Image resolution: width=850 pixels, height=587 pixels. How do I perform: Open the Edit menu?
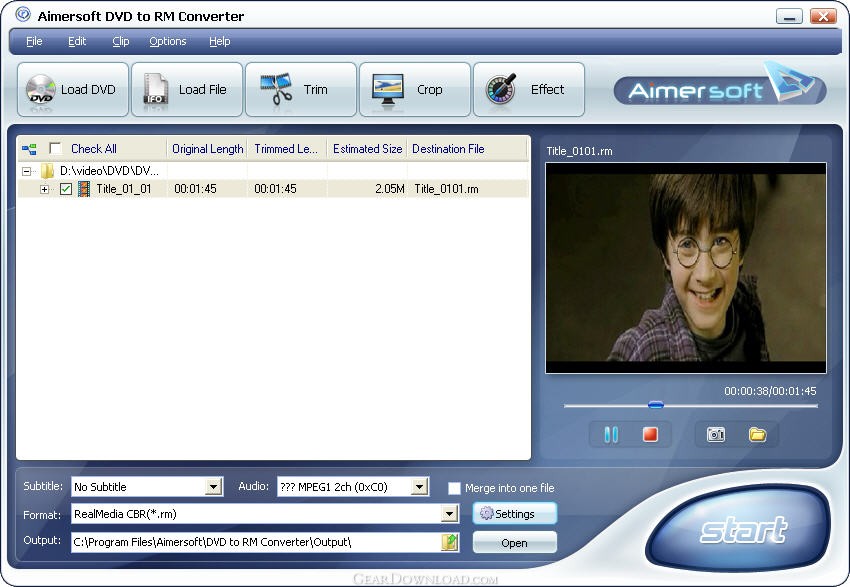pyautogui.click(x=76, y=41)
